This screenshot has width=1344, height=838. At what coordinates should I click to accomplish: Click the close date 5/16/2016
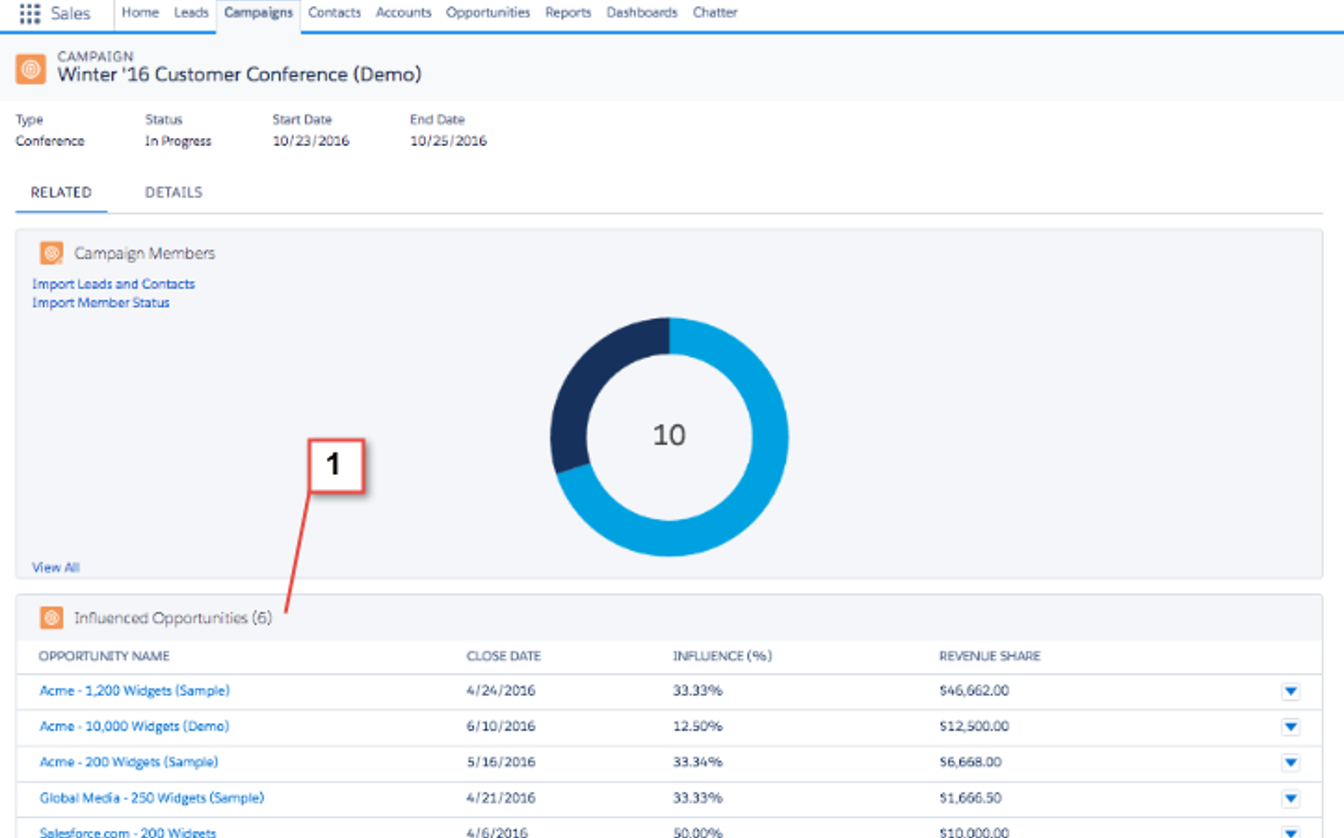tap(501, 762)
